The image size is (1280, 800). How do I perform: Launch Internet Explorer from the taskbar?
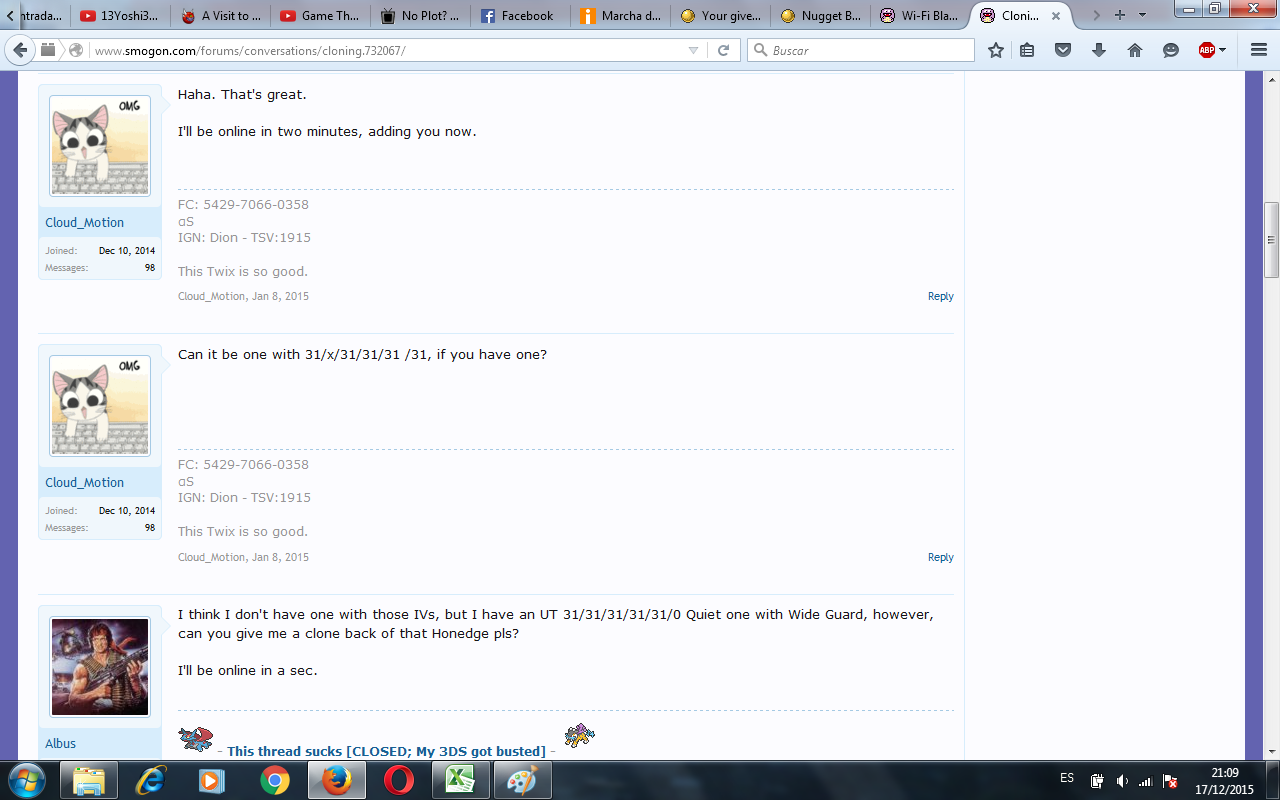pyautogui.click(x=151, y=779)
